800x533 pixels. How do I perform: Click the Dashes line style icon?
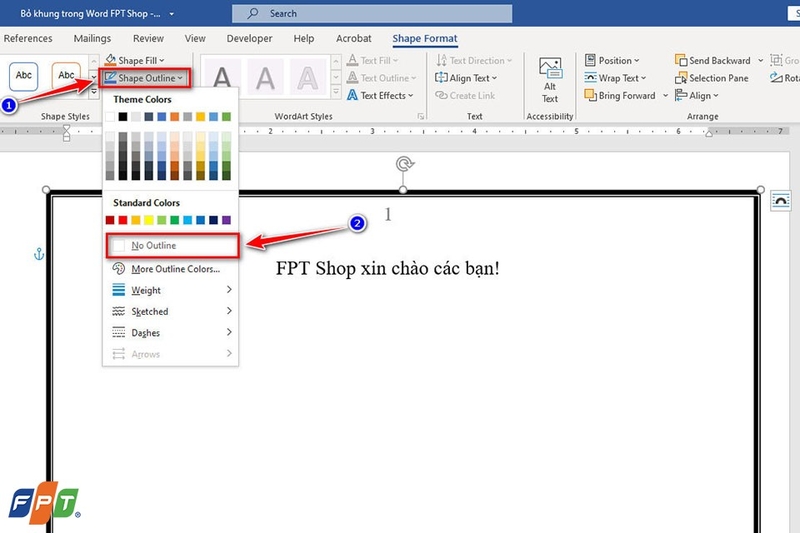click(x=118, y=333)
